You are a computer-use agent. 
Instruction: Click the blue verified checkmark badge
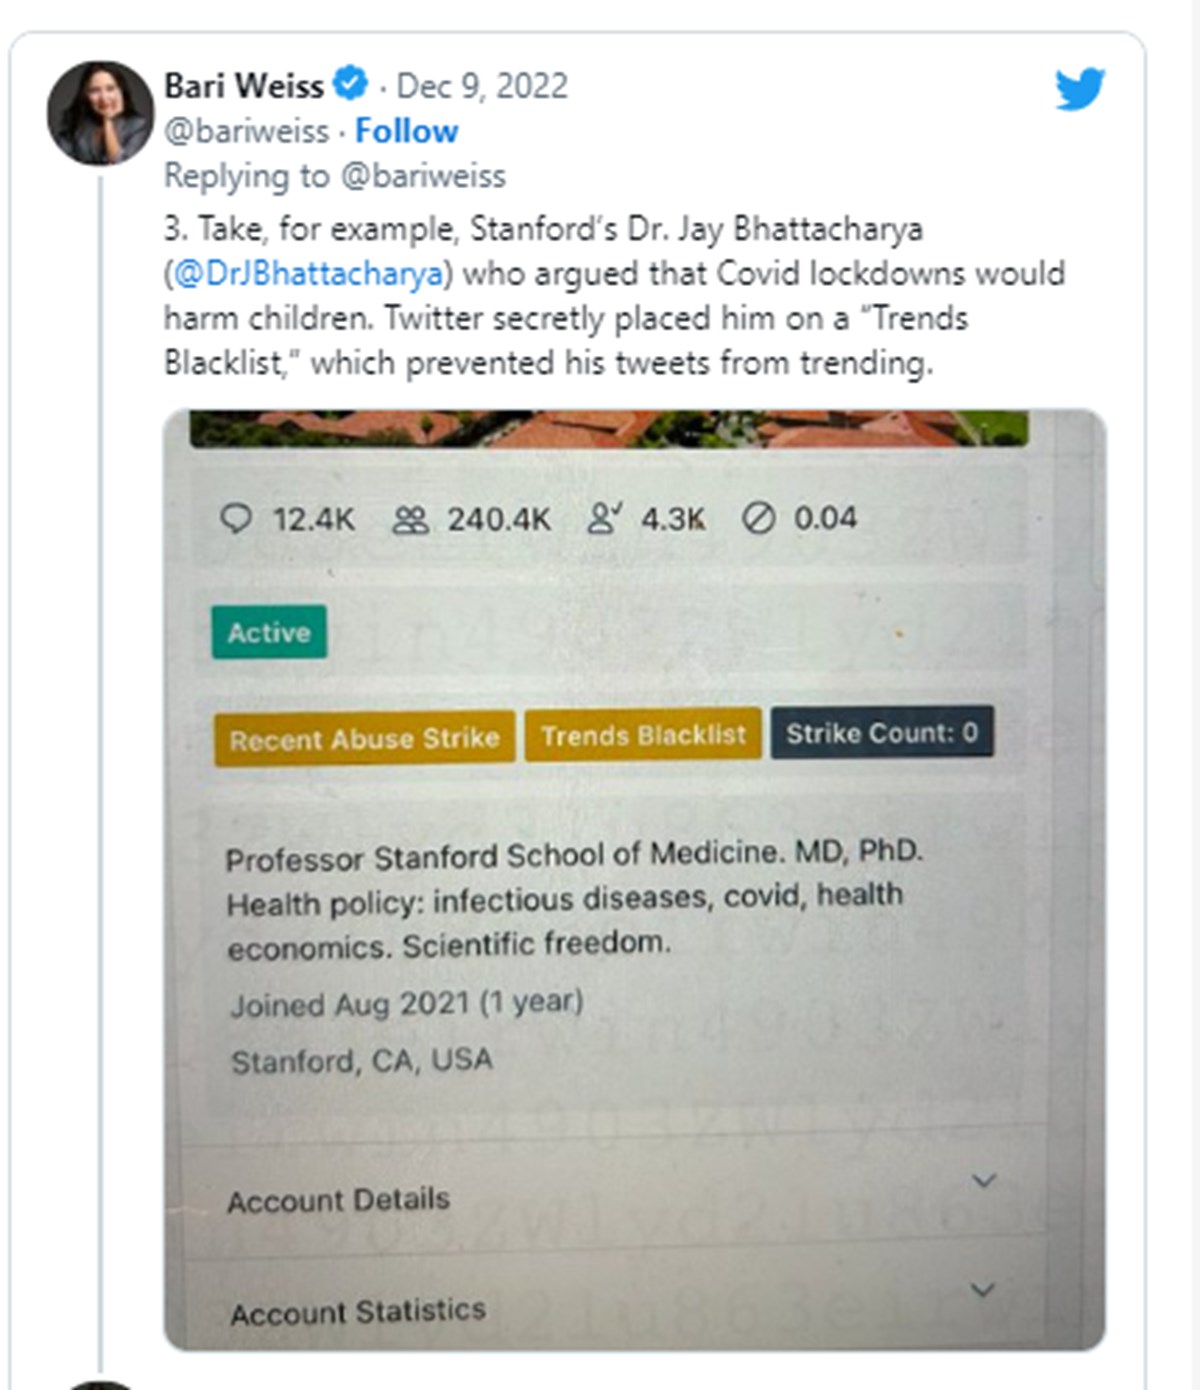[x=350, y=84]
